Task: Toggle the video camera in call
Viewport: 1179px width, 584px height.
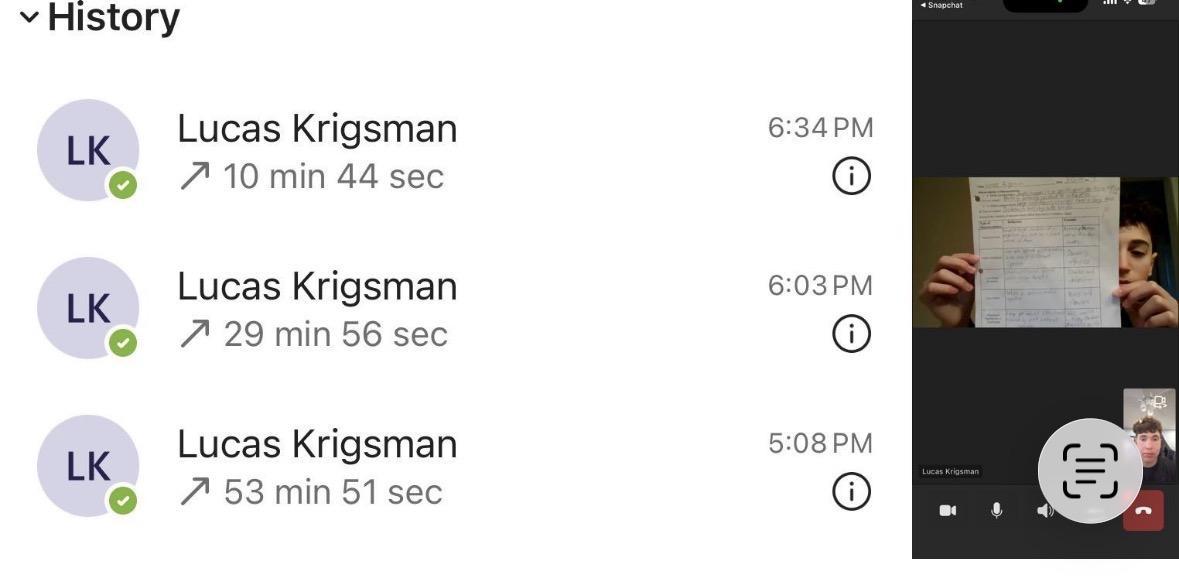Action: pyautogui.click(x=947, y=511)
